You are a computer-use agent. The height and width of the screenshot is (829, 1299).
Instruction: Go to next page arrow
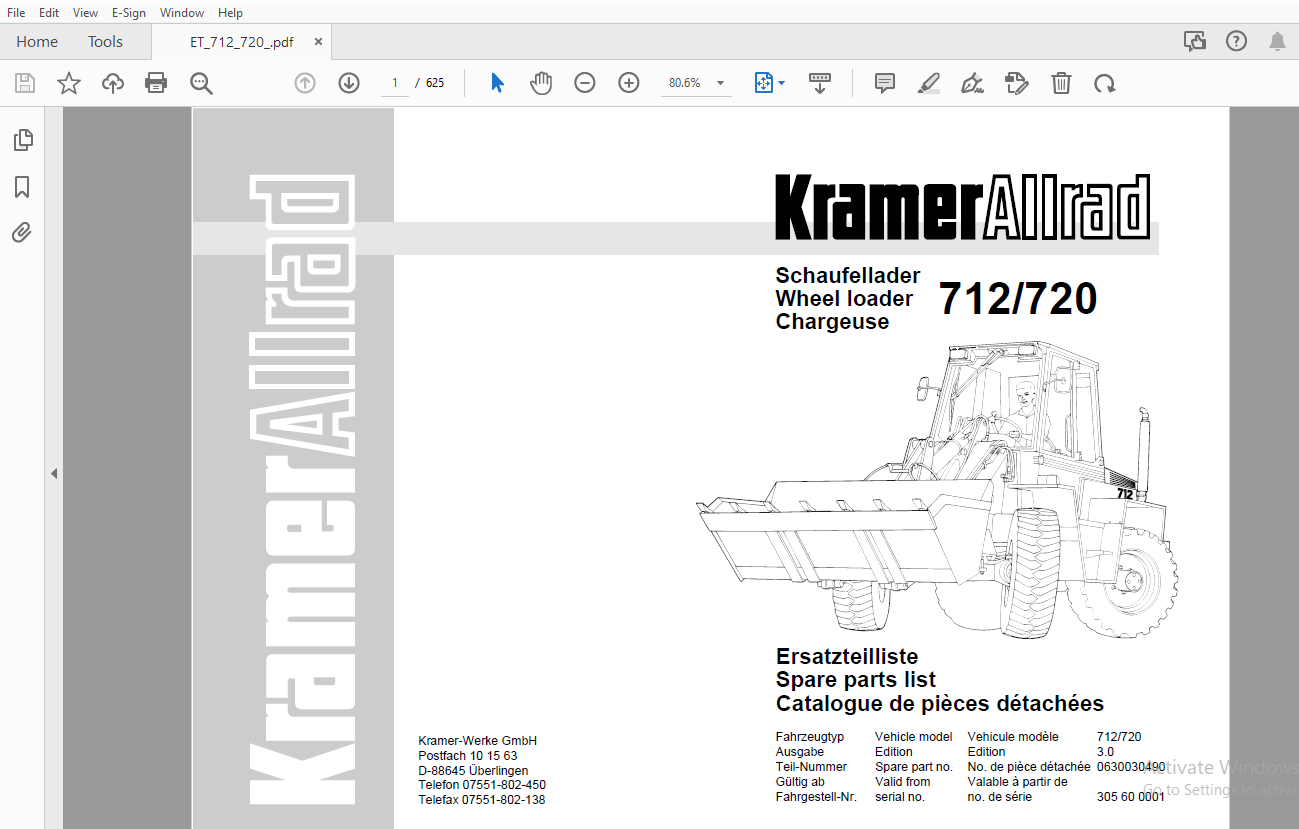(349, 83)
